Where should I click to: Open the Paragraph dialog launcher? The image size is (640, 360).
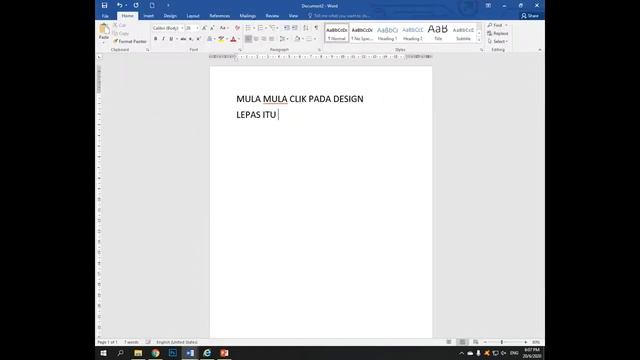click(x=320, y=50)
